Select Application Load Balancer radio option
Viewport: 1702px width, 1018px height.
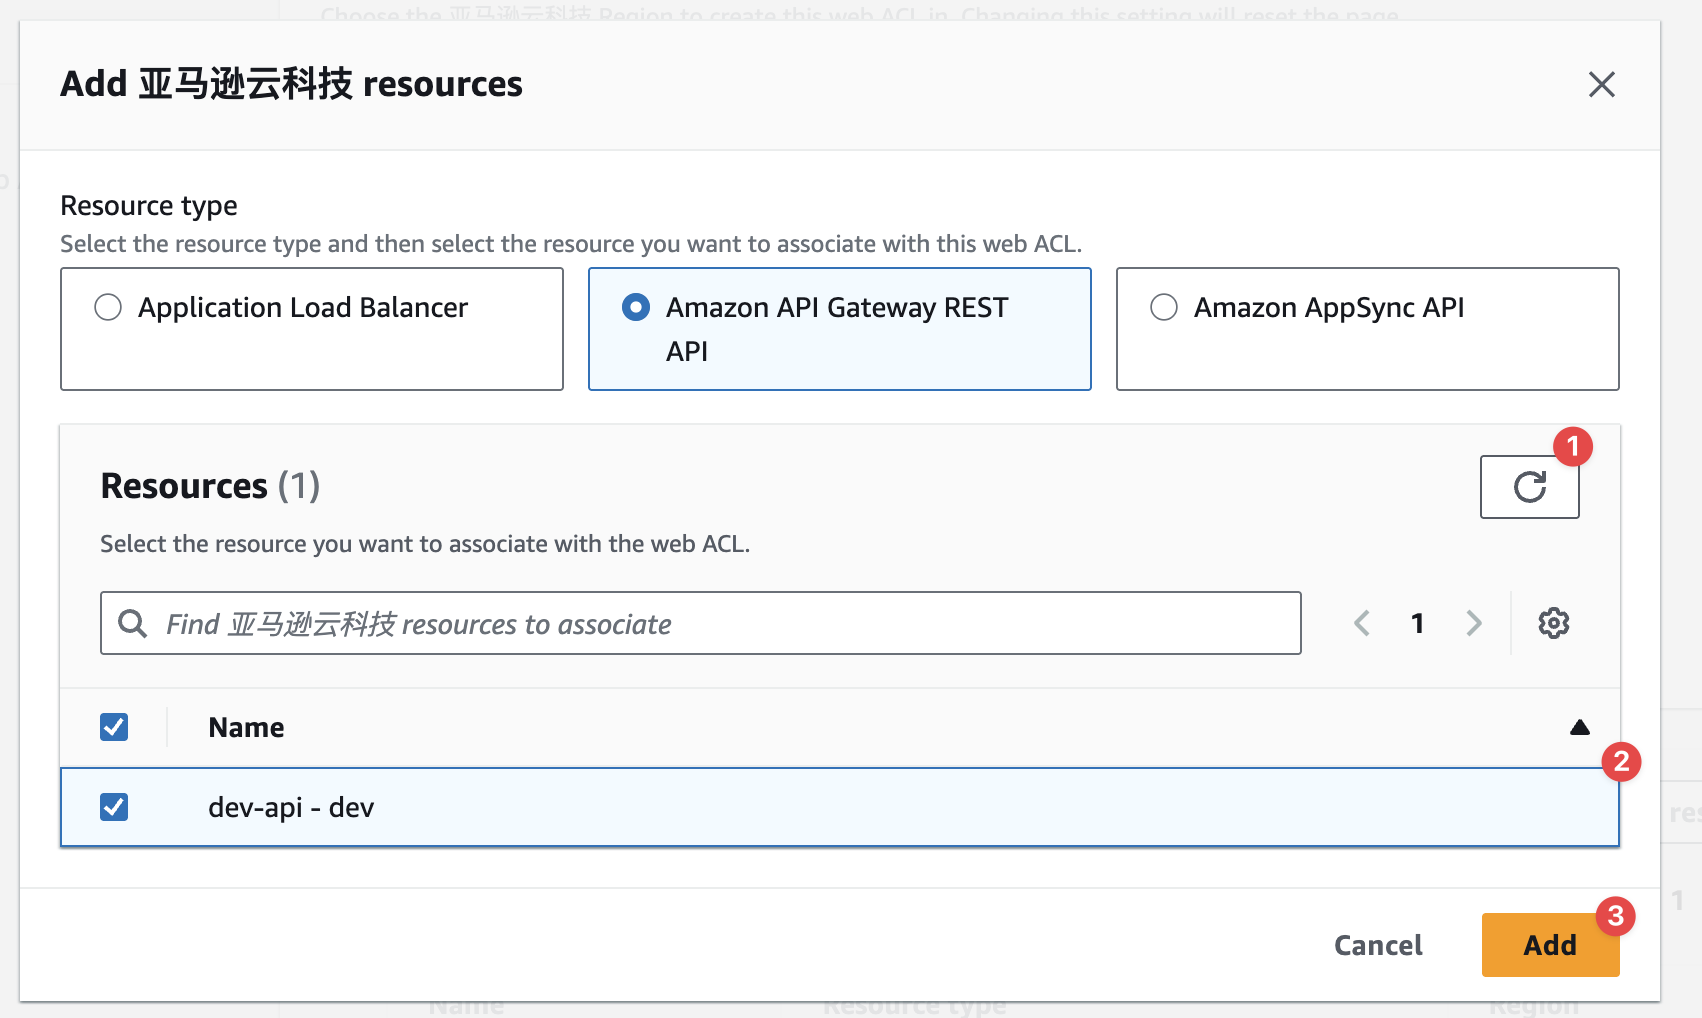108,307
